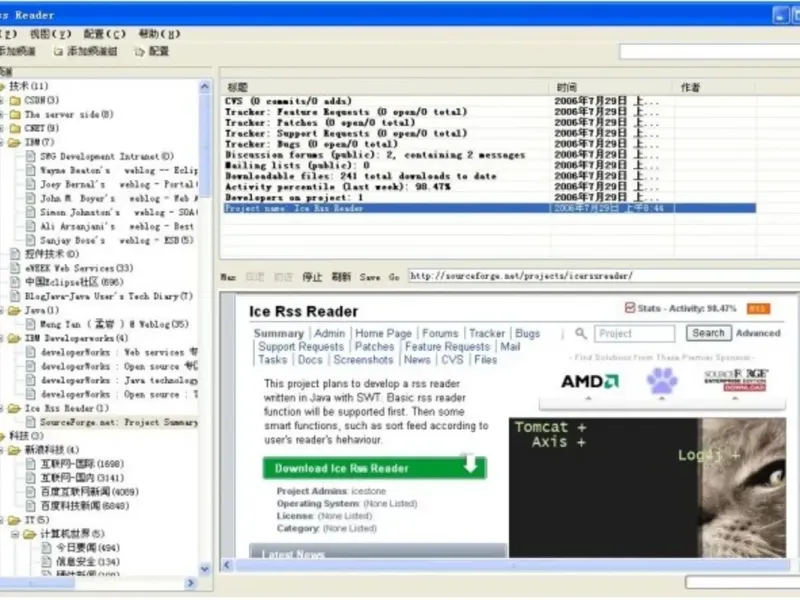Click the icon beside the 配置 toolbar button
The width and height of the screenshot is (800, 600).
[x=139, y=52]
